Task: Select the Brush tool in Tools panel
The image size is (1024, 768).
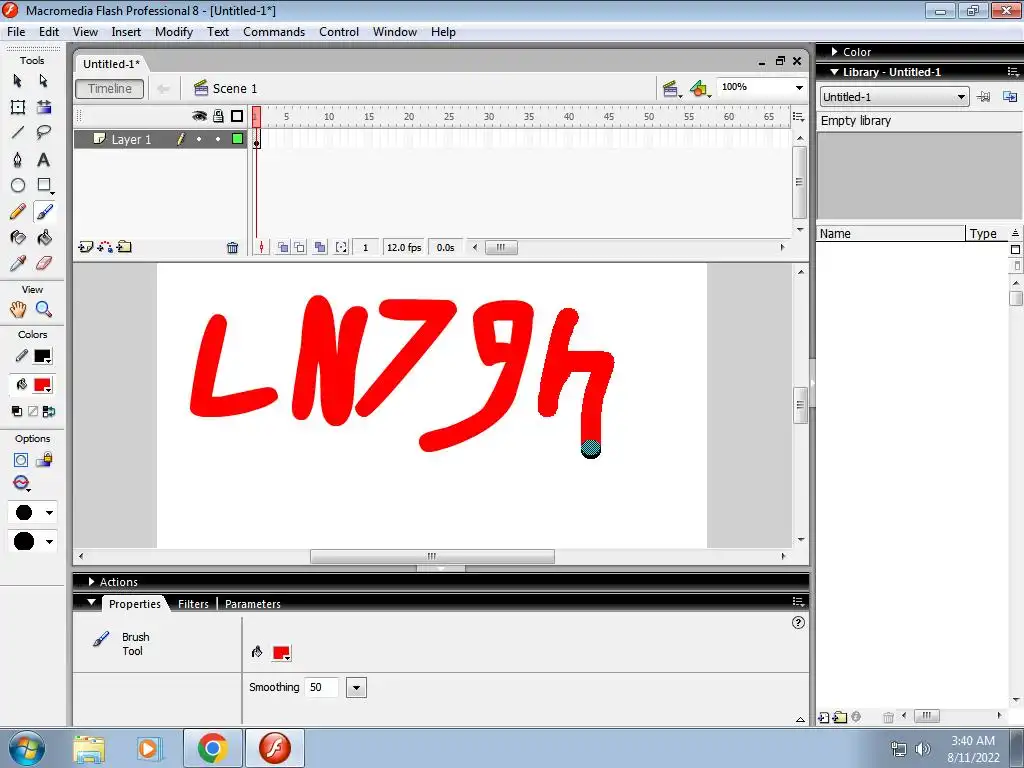Action: 44,212
